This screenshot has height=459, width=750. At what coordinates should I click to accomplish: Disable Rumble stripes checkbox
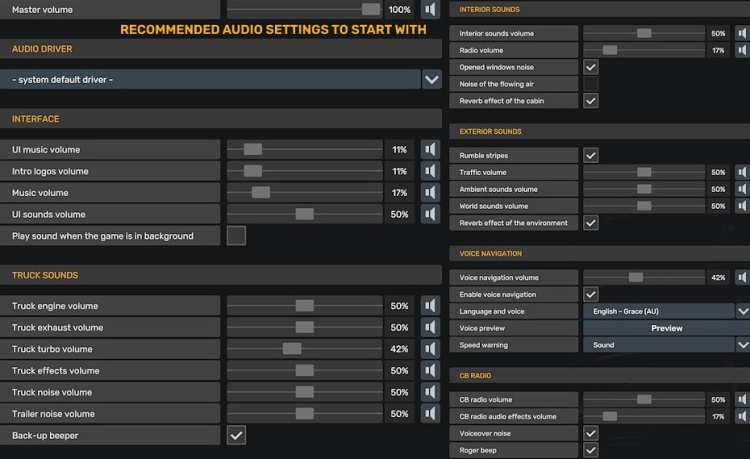(591, 155)
